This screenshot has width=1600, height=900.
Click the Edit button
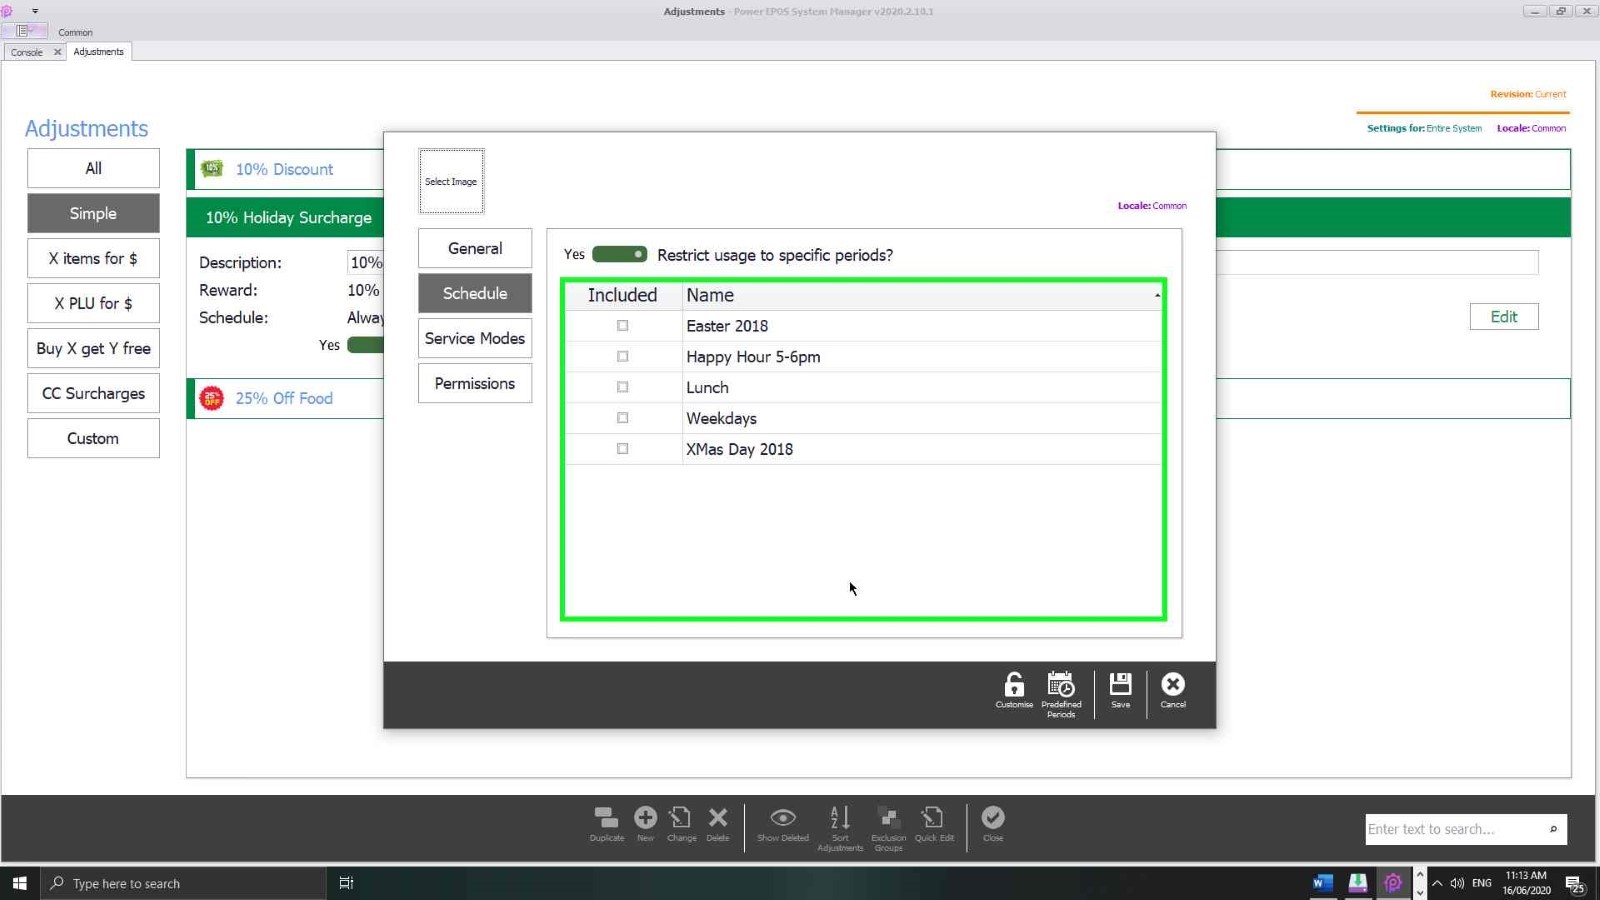point(1504,317)
